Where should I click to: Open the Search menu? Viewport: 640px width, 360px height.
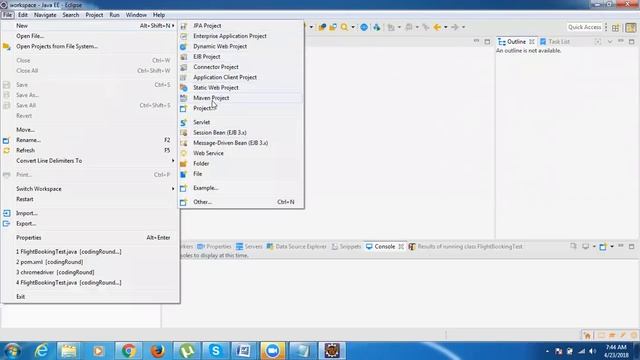tap(71, 15)
